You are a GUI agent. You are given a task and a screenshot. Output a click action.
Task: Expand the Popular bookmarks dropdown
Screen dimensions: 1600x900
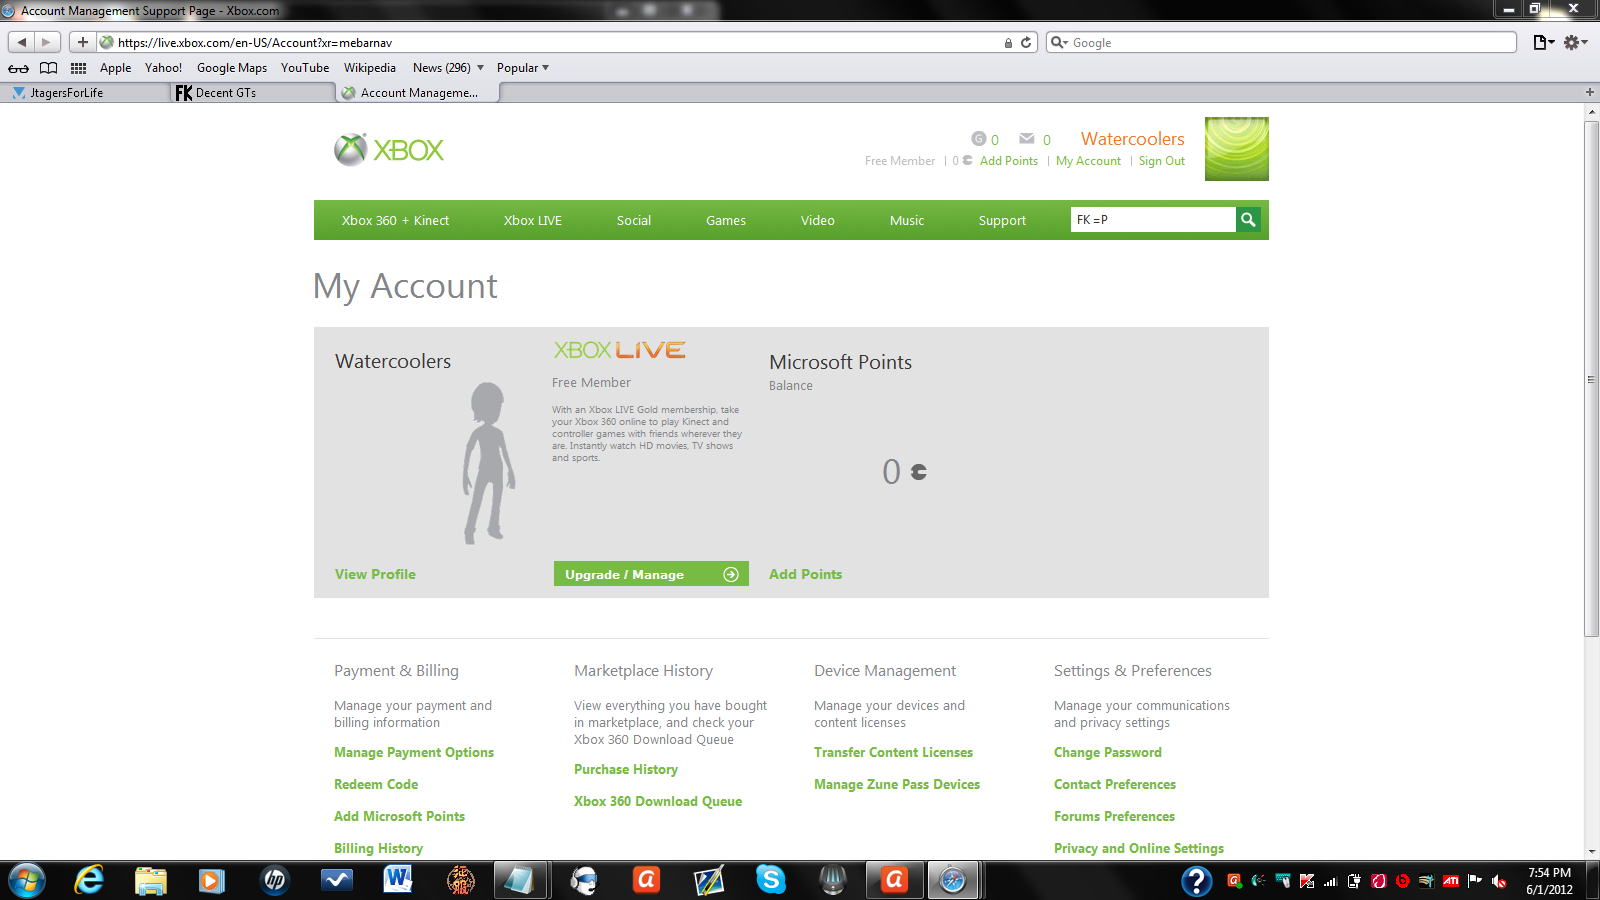click(523, 68)
